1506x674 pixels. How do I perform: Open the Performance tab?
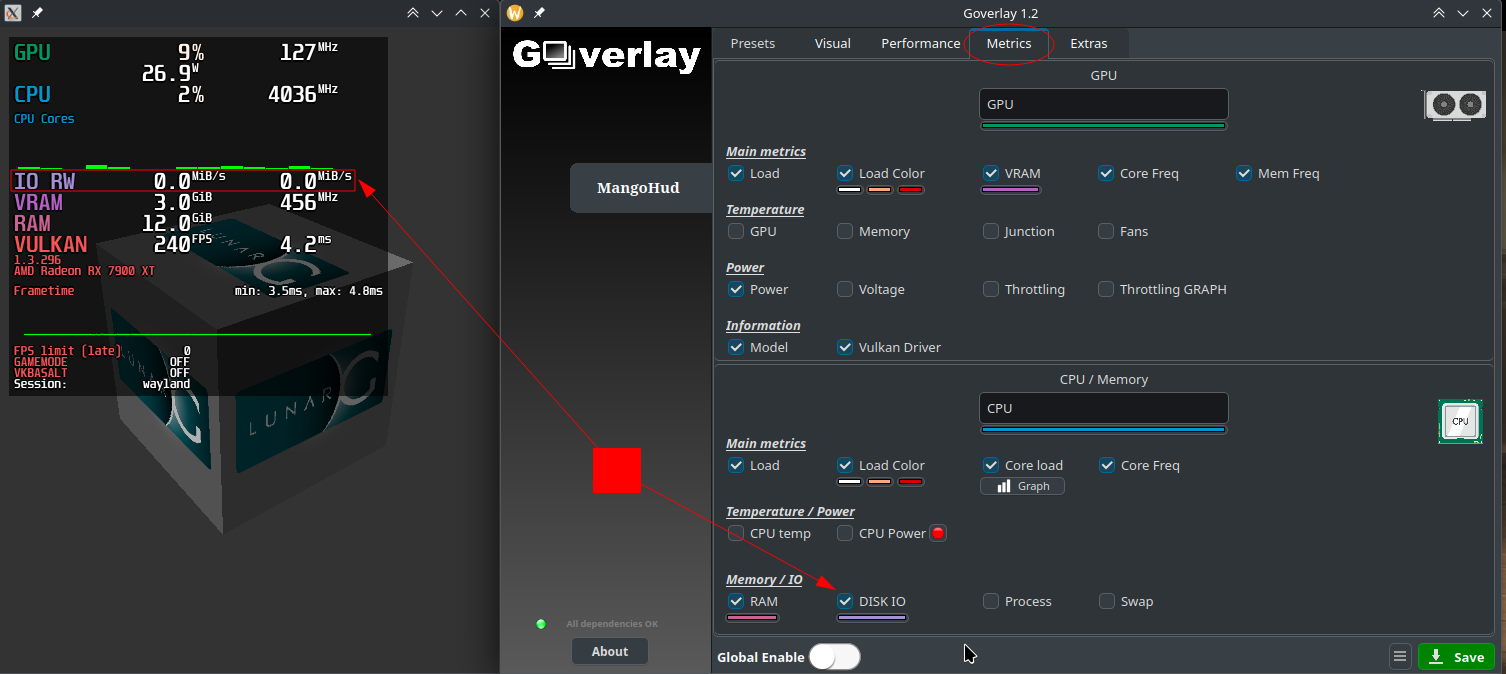click(x=921, y=43)
